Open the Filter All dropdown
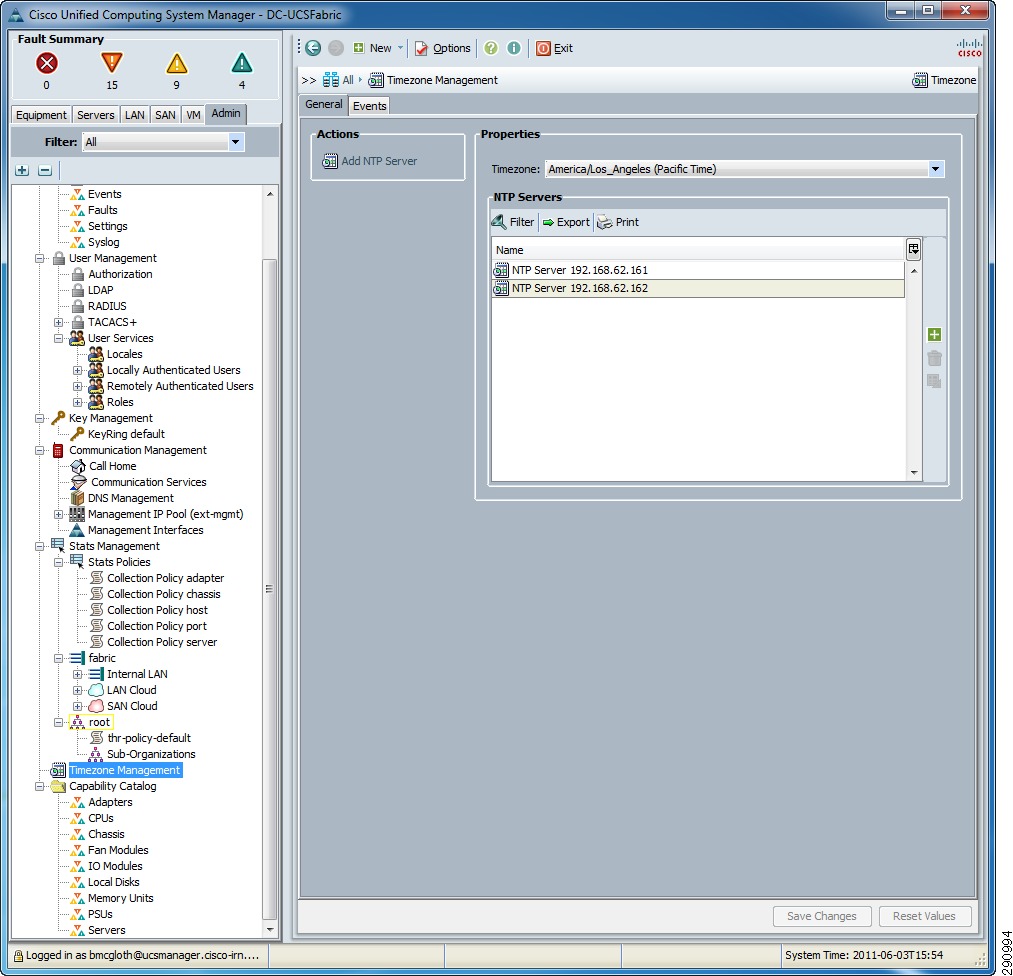Image resolution: width=1013 pixels, height=976 pixels. 236,142
